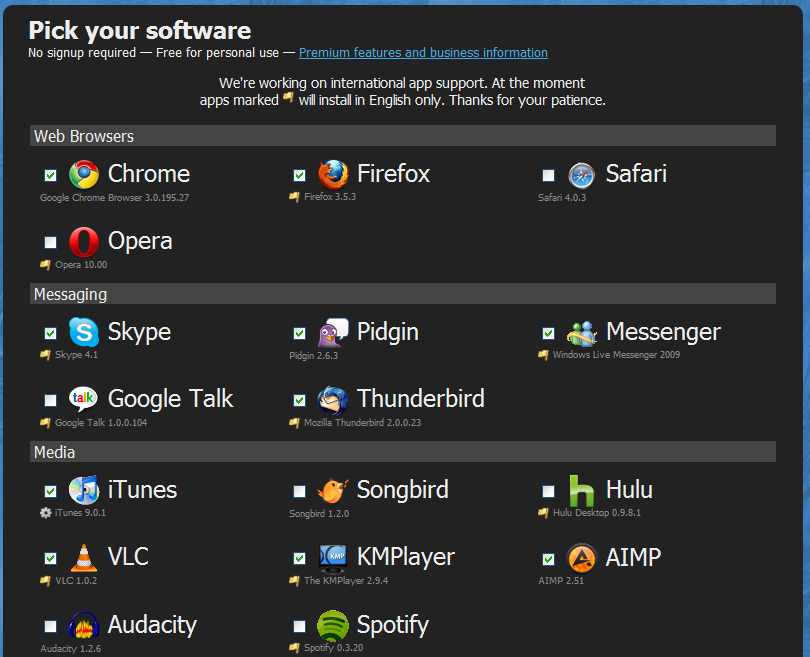This screenshot has width=810, height=657.
Task: Click the Windows Live Messenger icon
Action: tap(582, 333)
